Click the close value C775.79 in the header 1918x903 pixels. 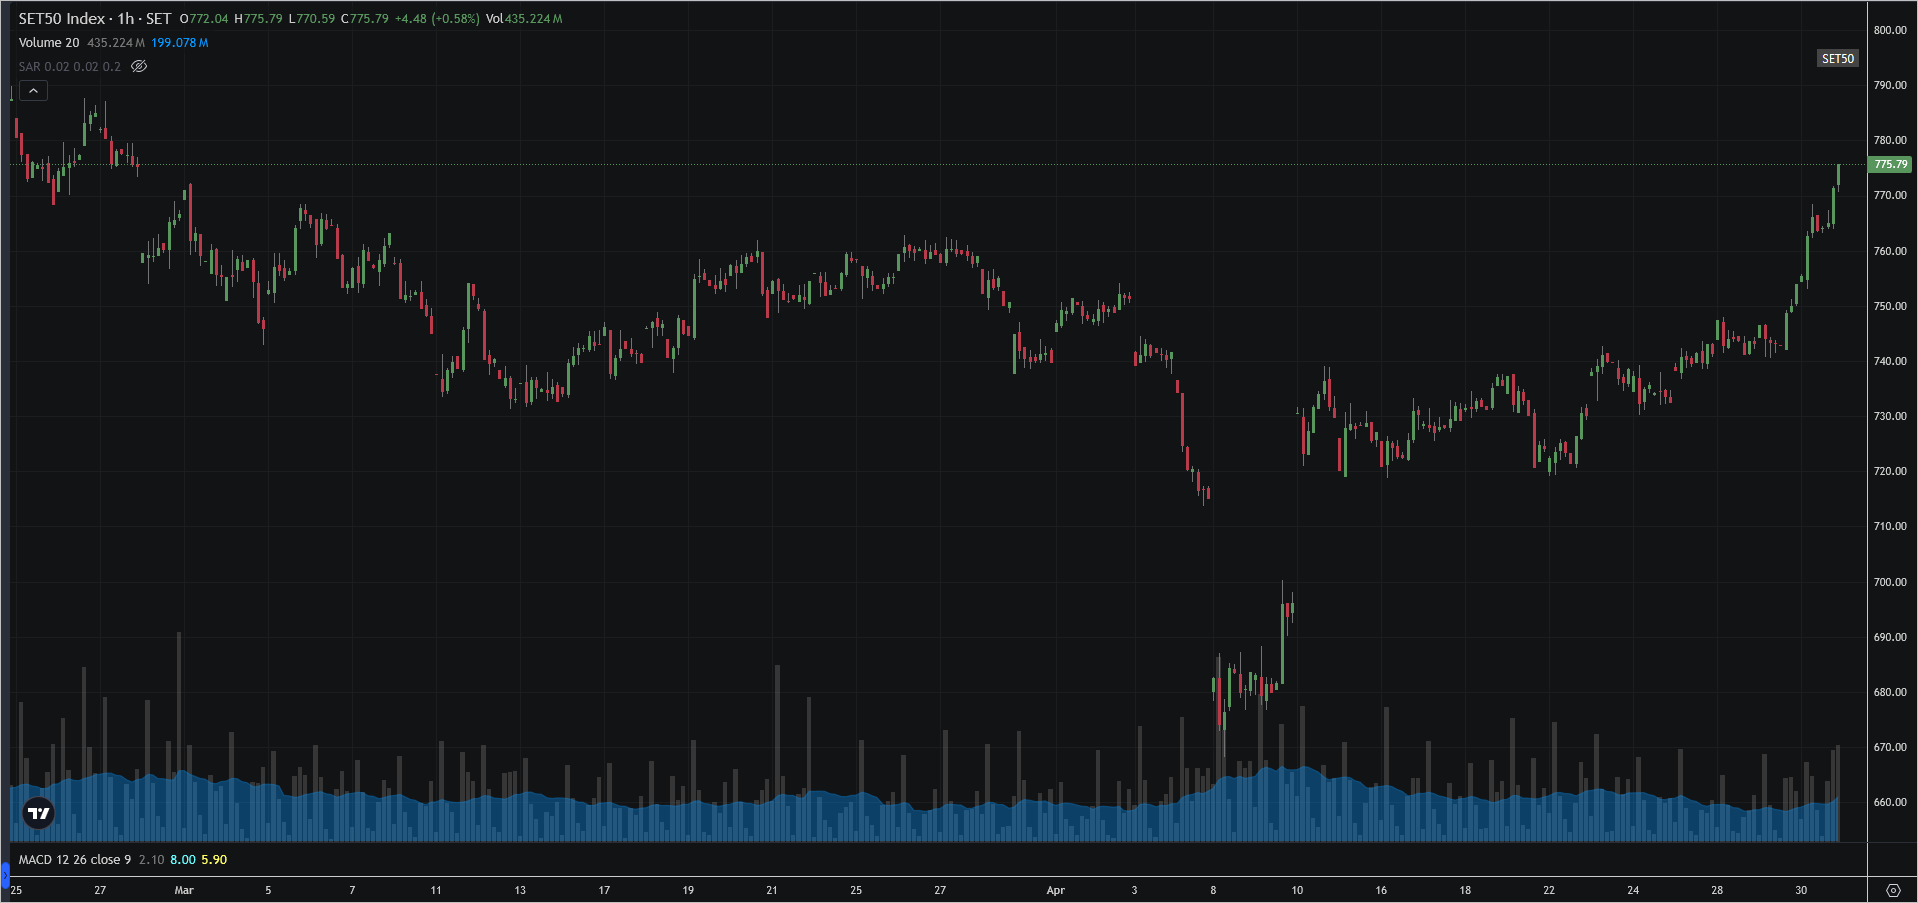click(365, 19)
